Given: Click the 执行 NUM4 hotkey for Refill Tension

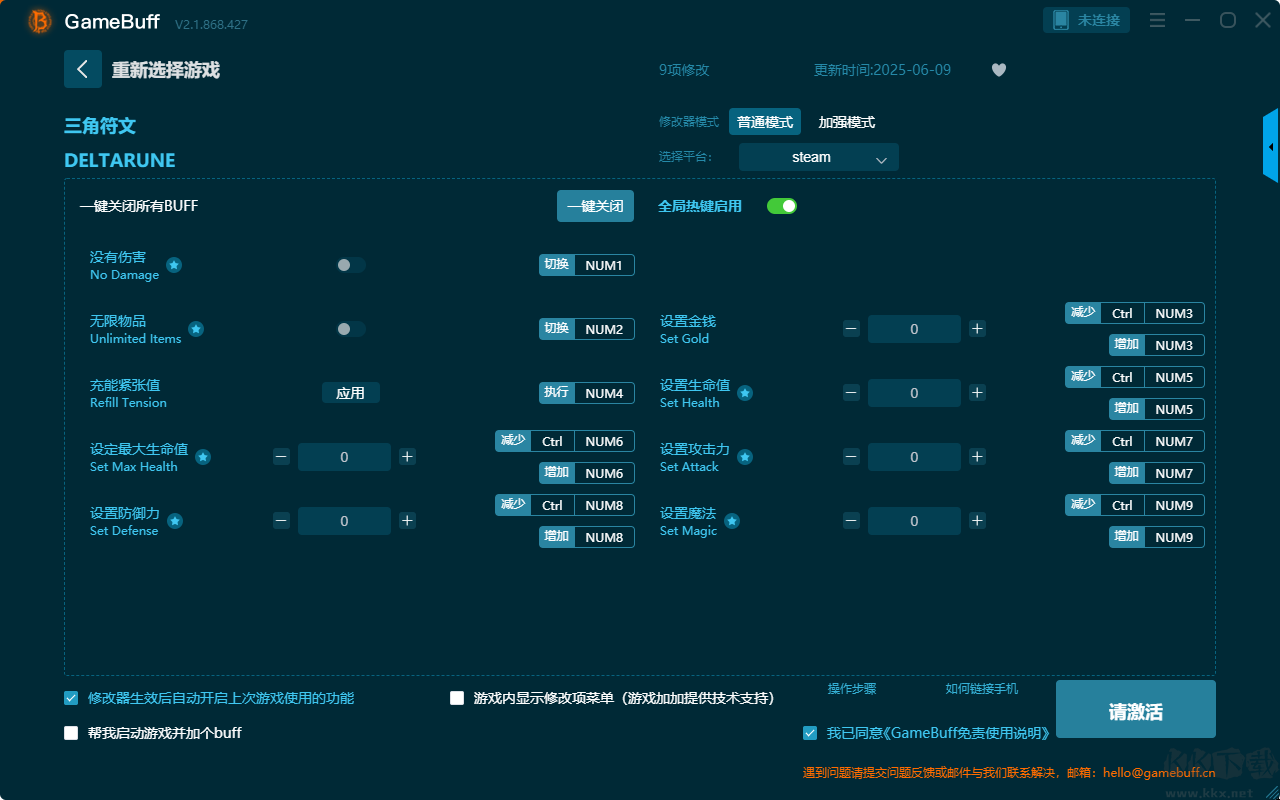Looking at the screenshot, I should click(587, 393).
